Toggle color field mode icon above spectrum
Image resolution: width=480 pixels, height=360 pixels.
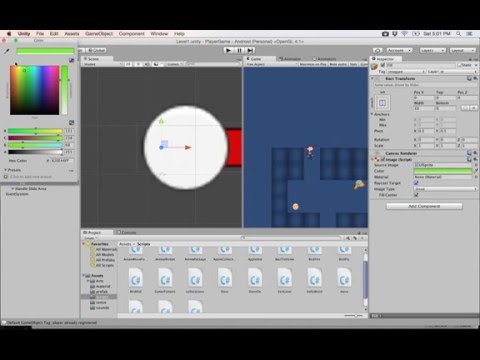(71, 60)
